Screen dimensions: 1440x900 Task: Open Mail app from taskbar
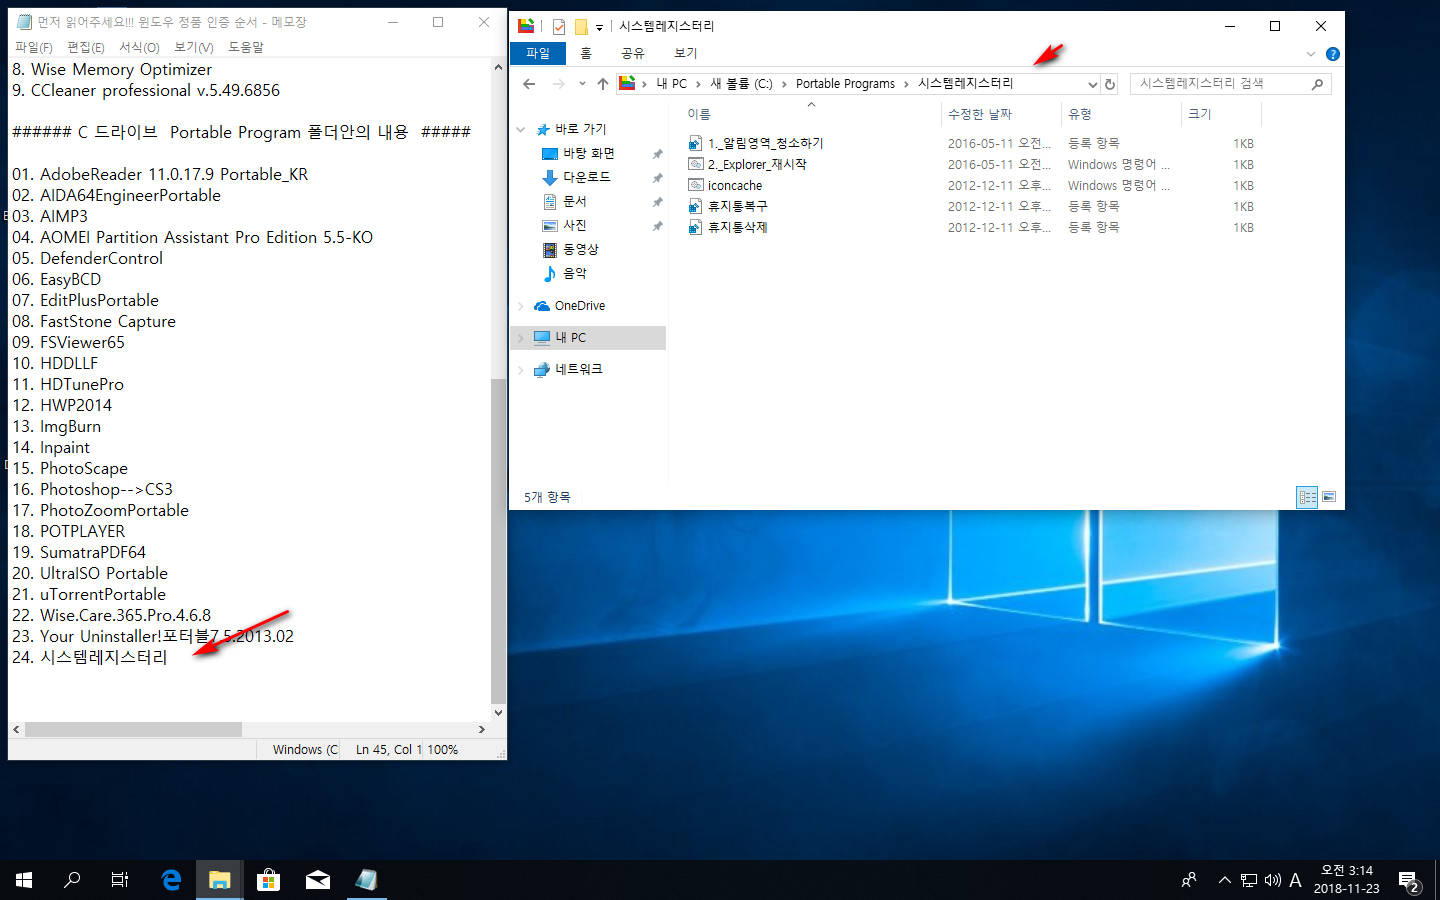point(317,880)
